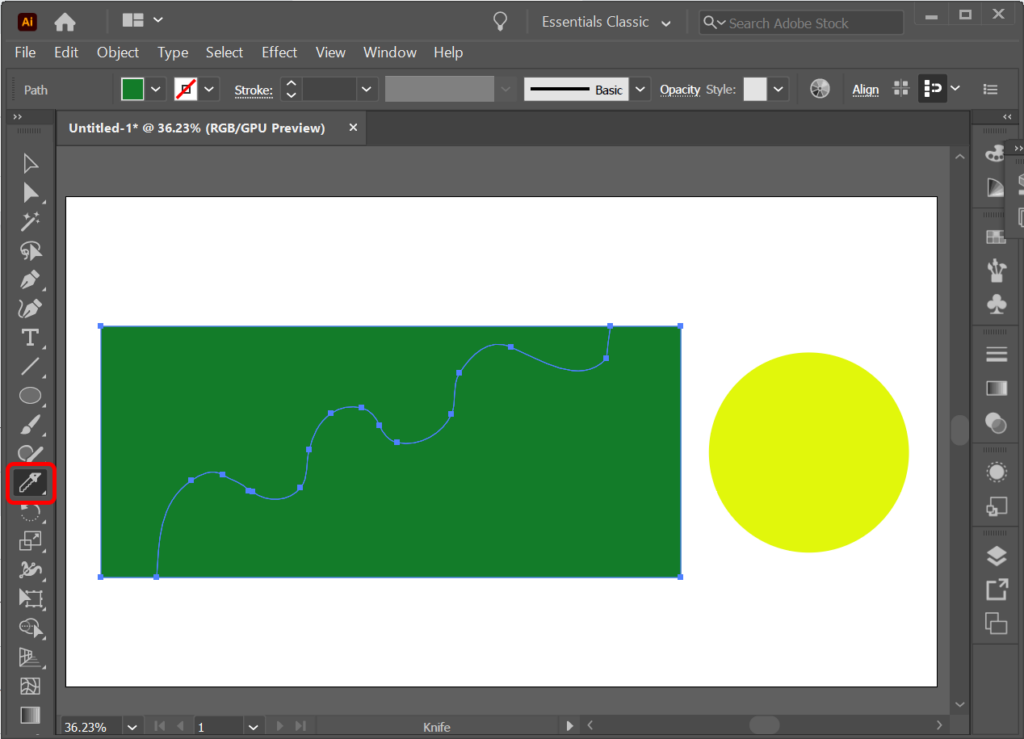Select the Magic Wand tool
Image resolution: width=1024 pixels, height=739 pixels.
click(30, 220)
